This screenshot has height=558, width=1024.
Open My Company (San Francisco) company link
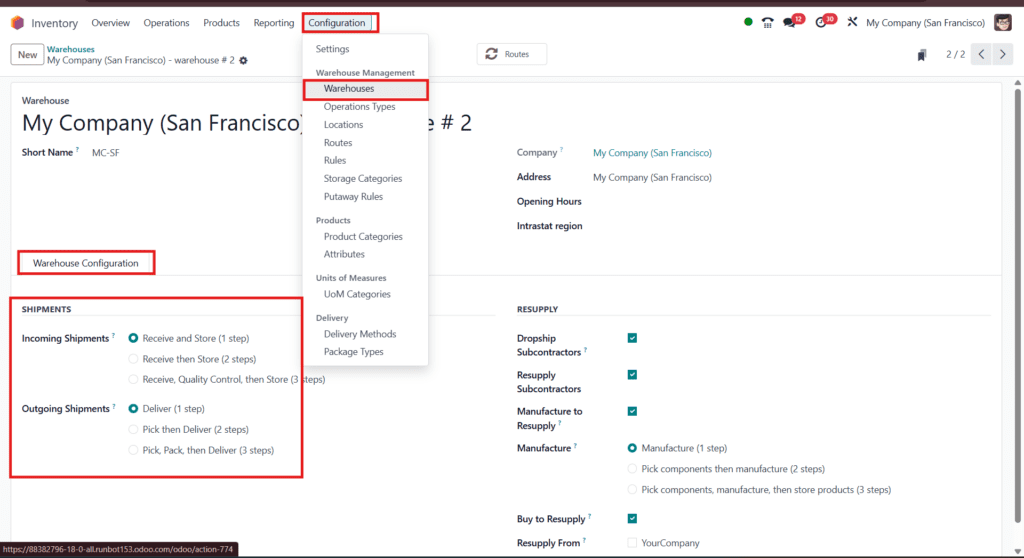(x=652, y=153)
